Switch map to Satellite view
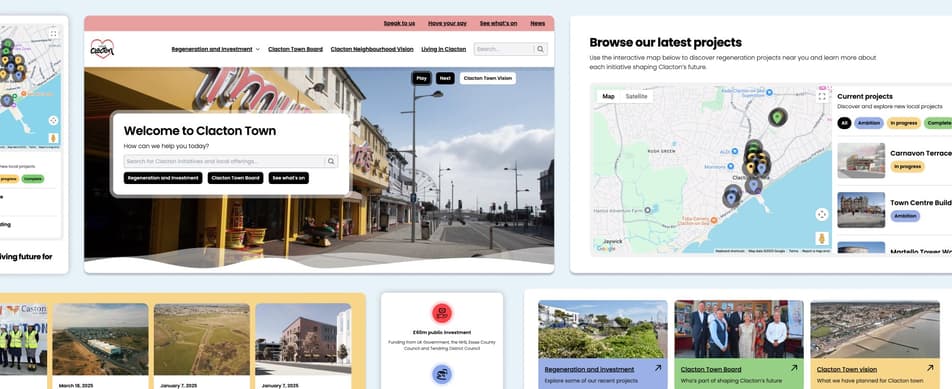The width and height of the screenshot is (952, 389). [636, 96]
